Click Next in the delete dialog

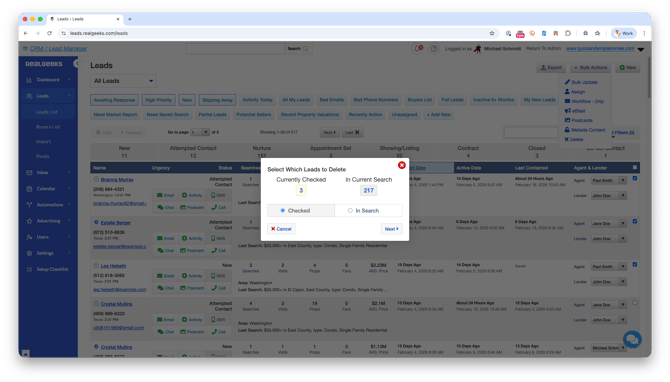[x=391, y=229]
